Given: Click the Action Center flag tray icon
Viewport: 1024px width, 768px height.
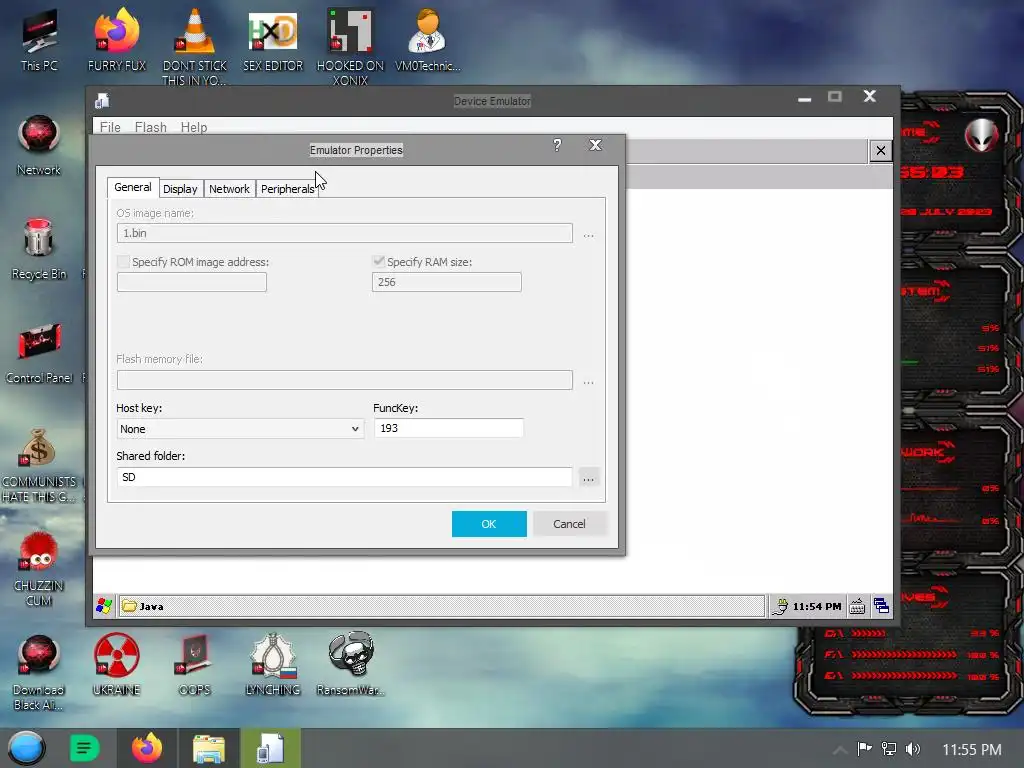Looking at the screenshot, I should coord(865,748).
